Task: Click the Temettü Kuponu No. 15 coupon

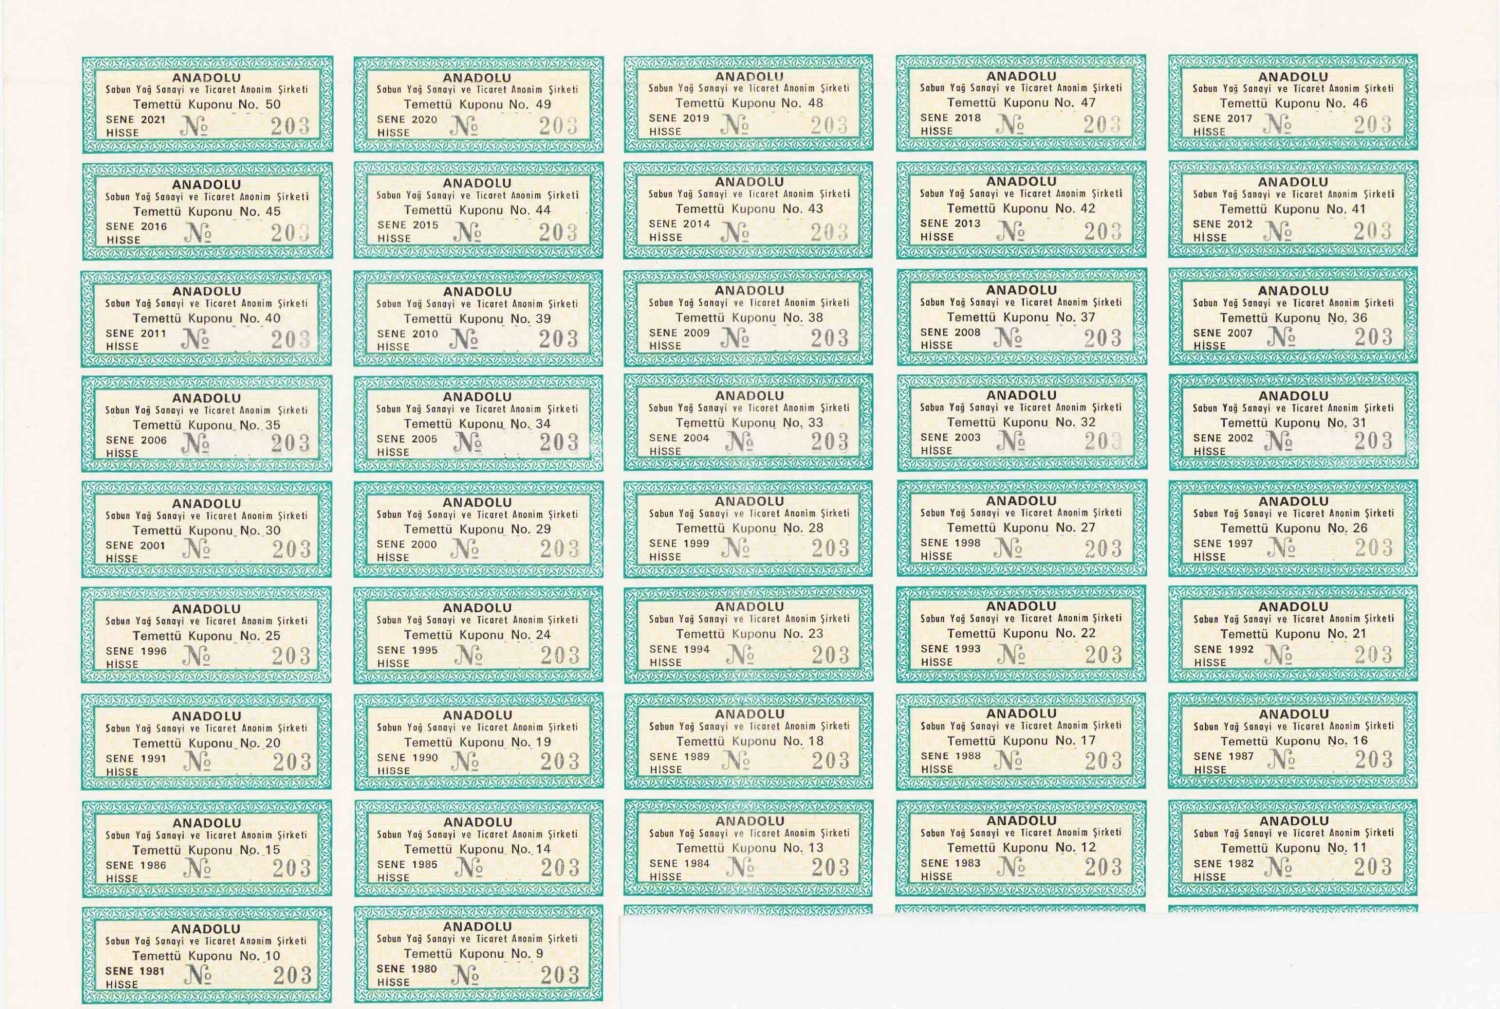Action: coord(207,849)
